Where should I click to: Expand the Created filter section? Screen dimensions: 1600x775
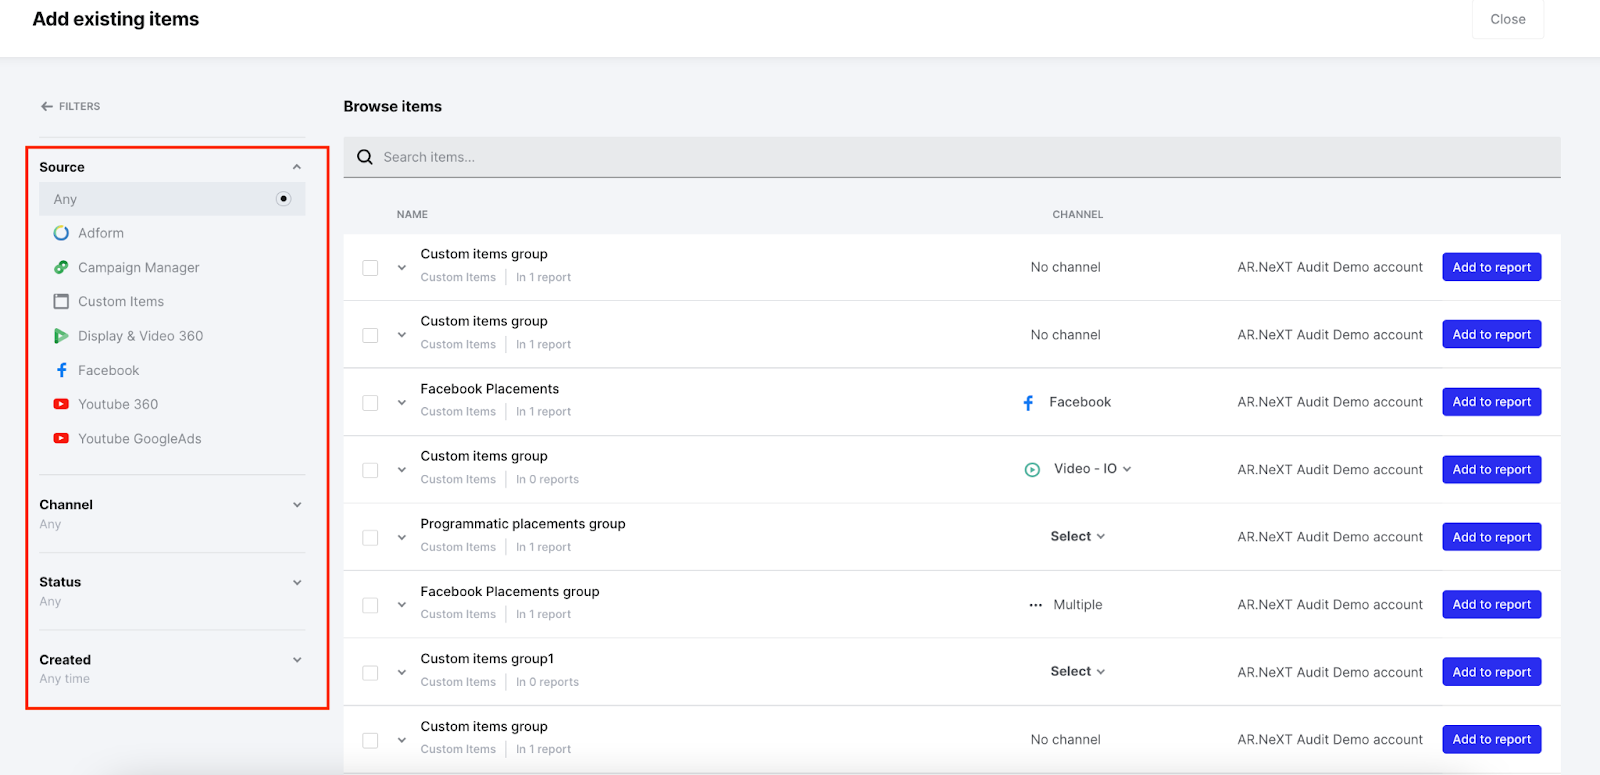pos(297,660)
